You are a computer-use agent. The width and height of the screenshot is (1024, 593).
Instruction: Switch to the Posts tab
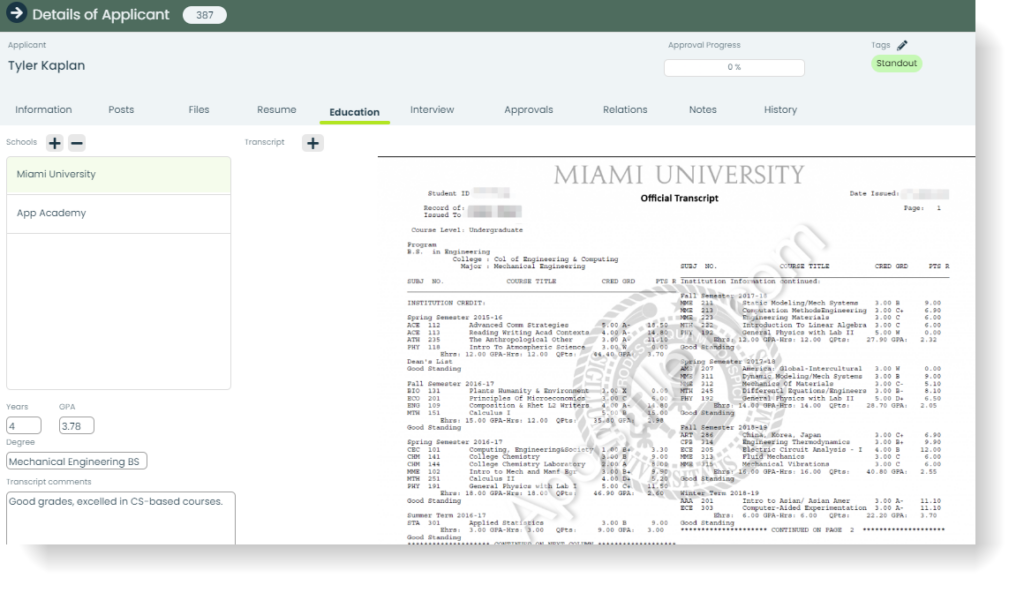[x=121, y=110]
